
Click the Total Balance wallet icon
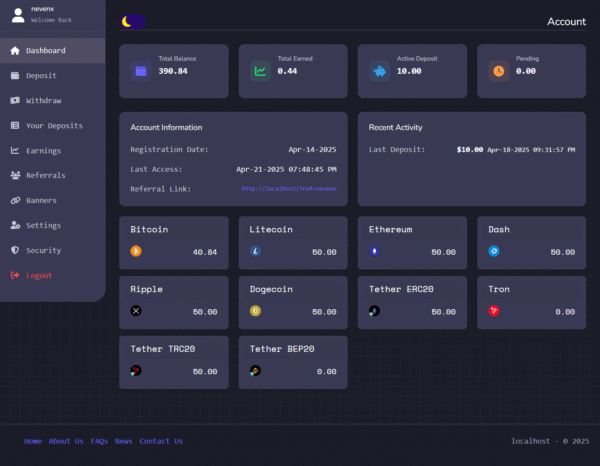pos(141,71)
